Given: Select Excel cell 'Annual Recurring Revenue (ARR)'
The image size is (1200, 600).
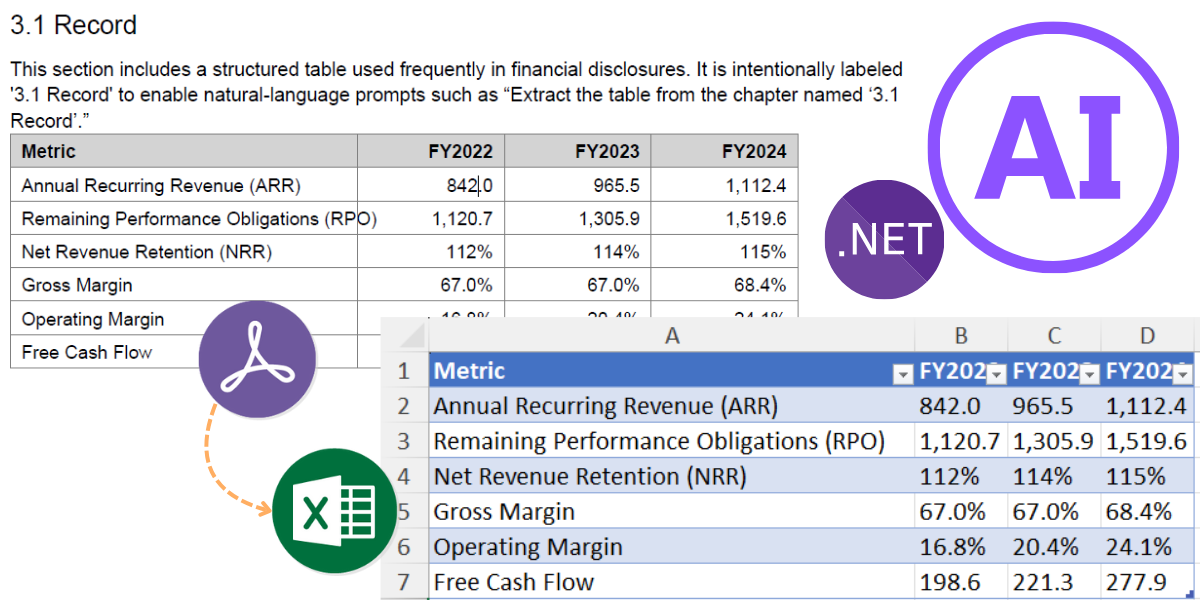Looking at the screenshot, I should (671, 406).
